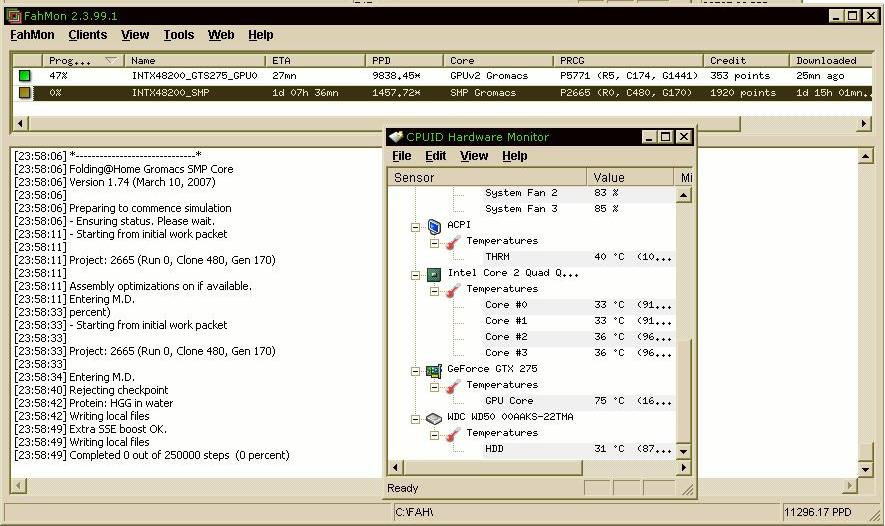Click Value column header in Hardware Monitor
This screenshot has width=885, height=526.
(x=630, y=177)
